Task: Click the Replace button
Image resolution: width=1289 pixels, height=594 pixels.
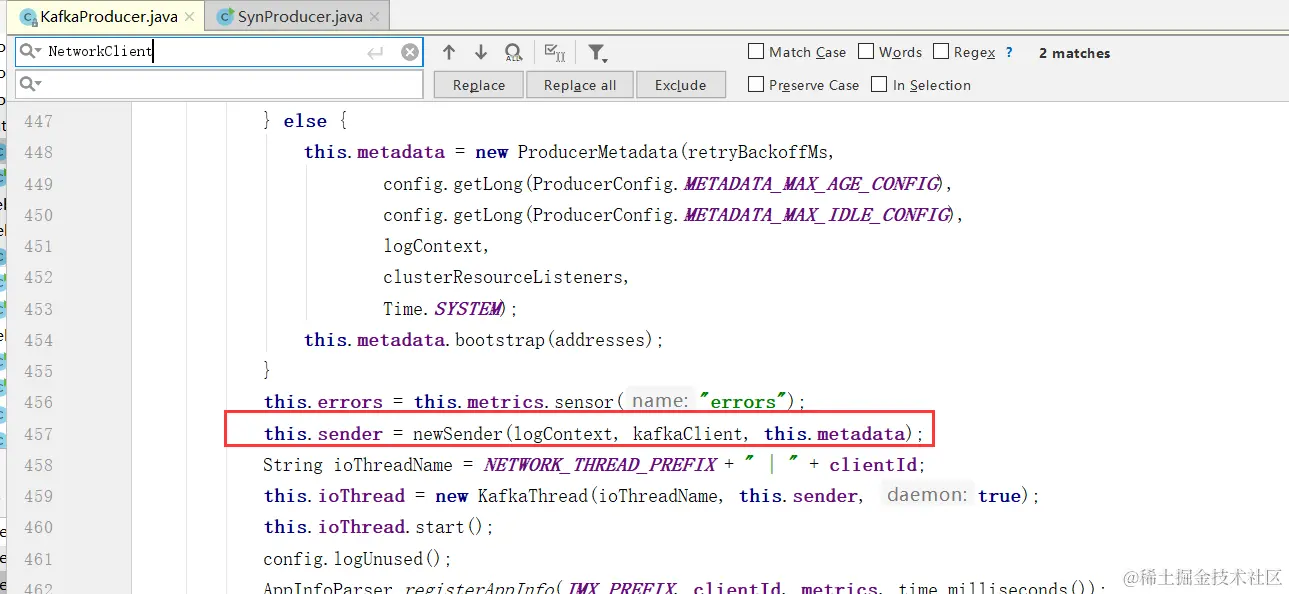Action: (x=479, y=85)
